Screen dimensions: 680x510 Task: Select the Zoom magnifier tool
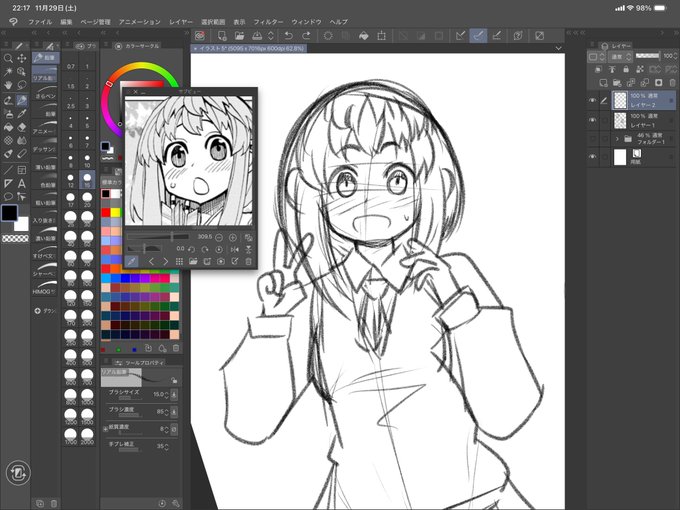coord(8,58)
